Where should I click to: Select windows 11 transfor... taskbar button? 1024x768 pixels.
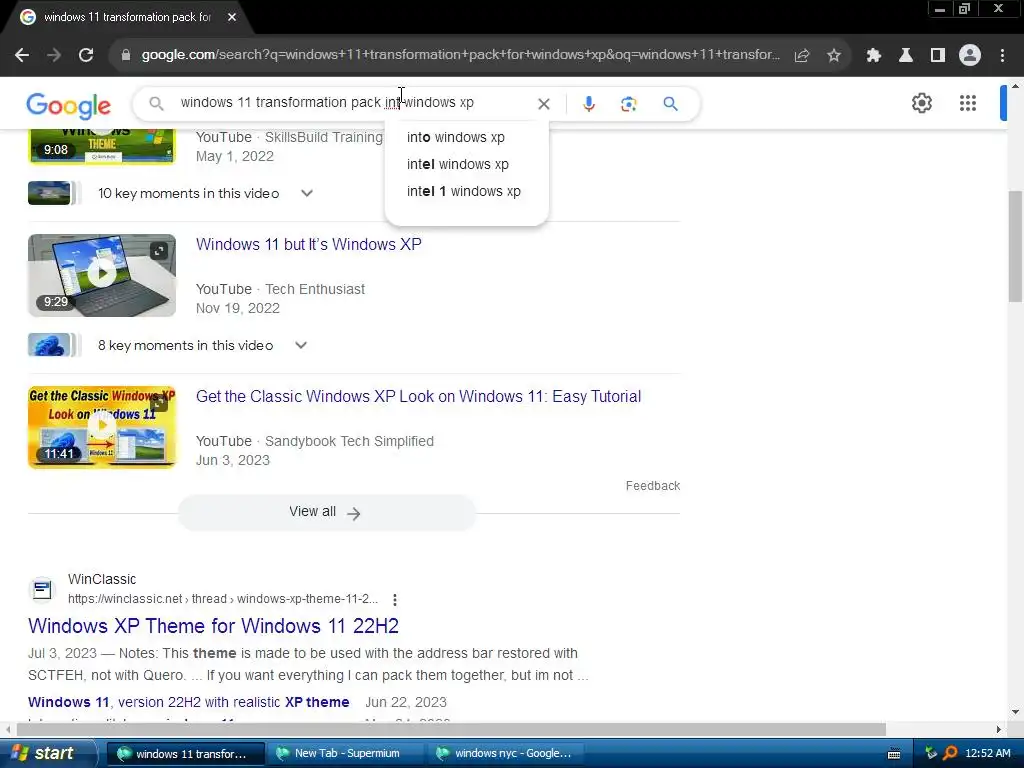point(185,754)
